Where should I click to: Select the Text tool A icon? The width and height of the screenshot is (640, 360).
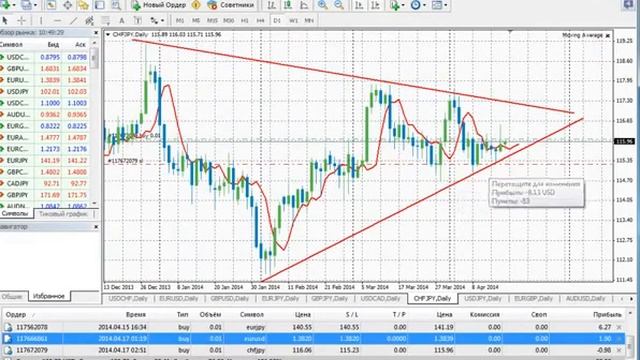point(122,20)
